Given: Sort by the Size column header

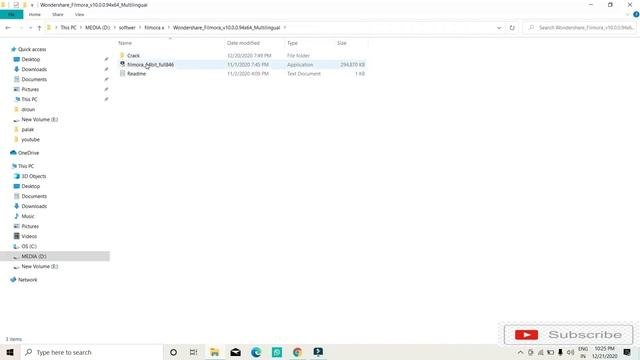Looking at the screenshot, I should (342, 43).
